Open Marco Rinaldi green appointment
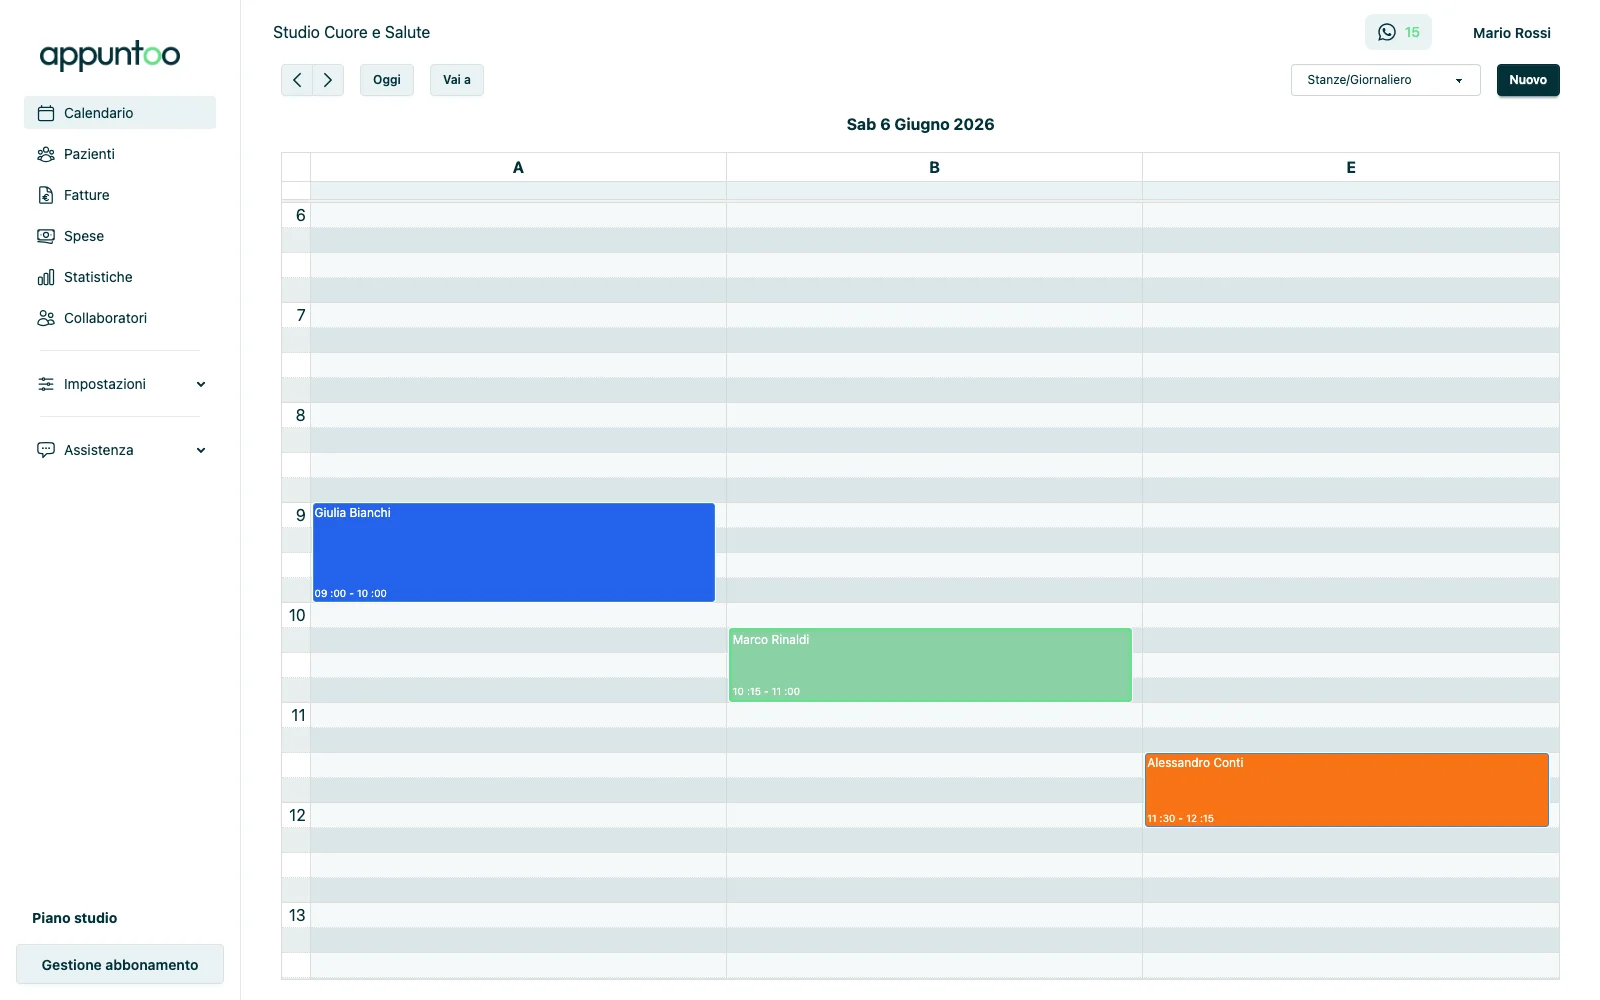 pyautogui.click(x=930, y=665)
